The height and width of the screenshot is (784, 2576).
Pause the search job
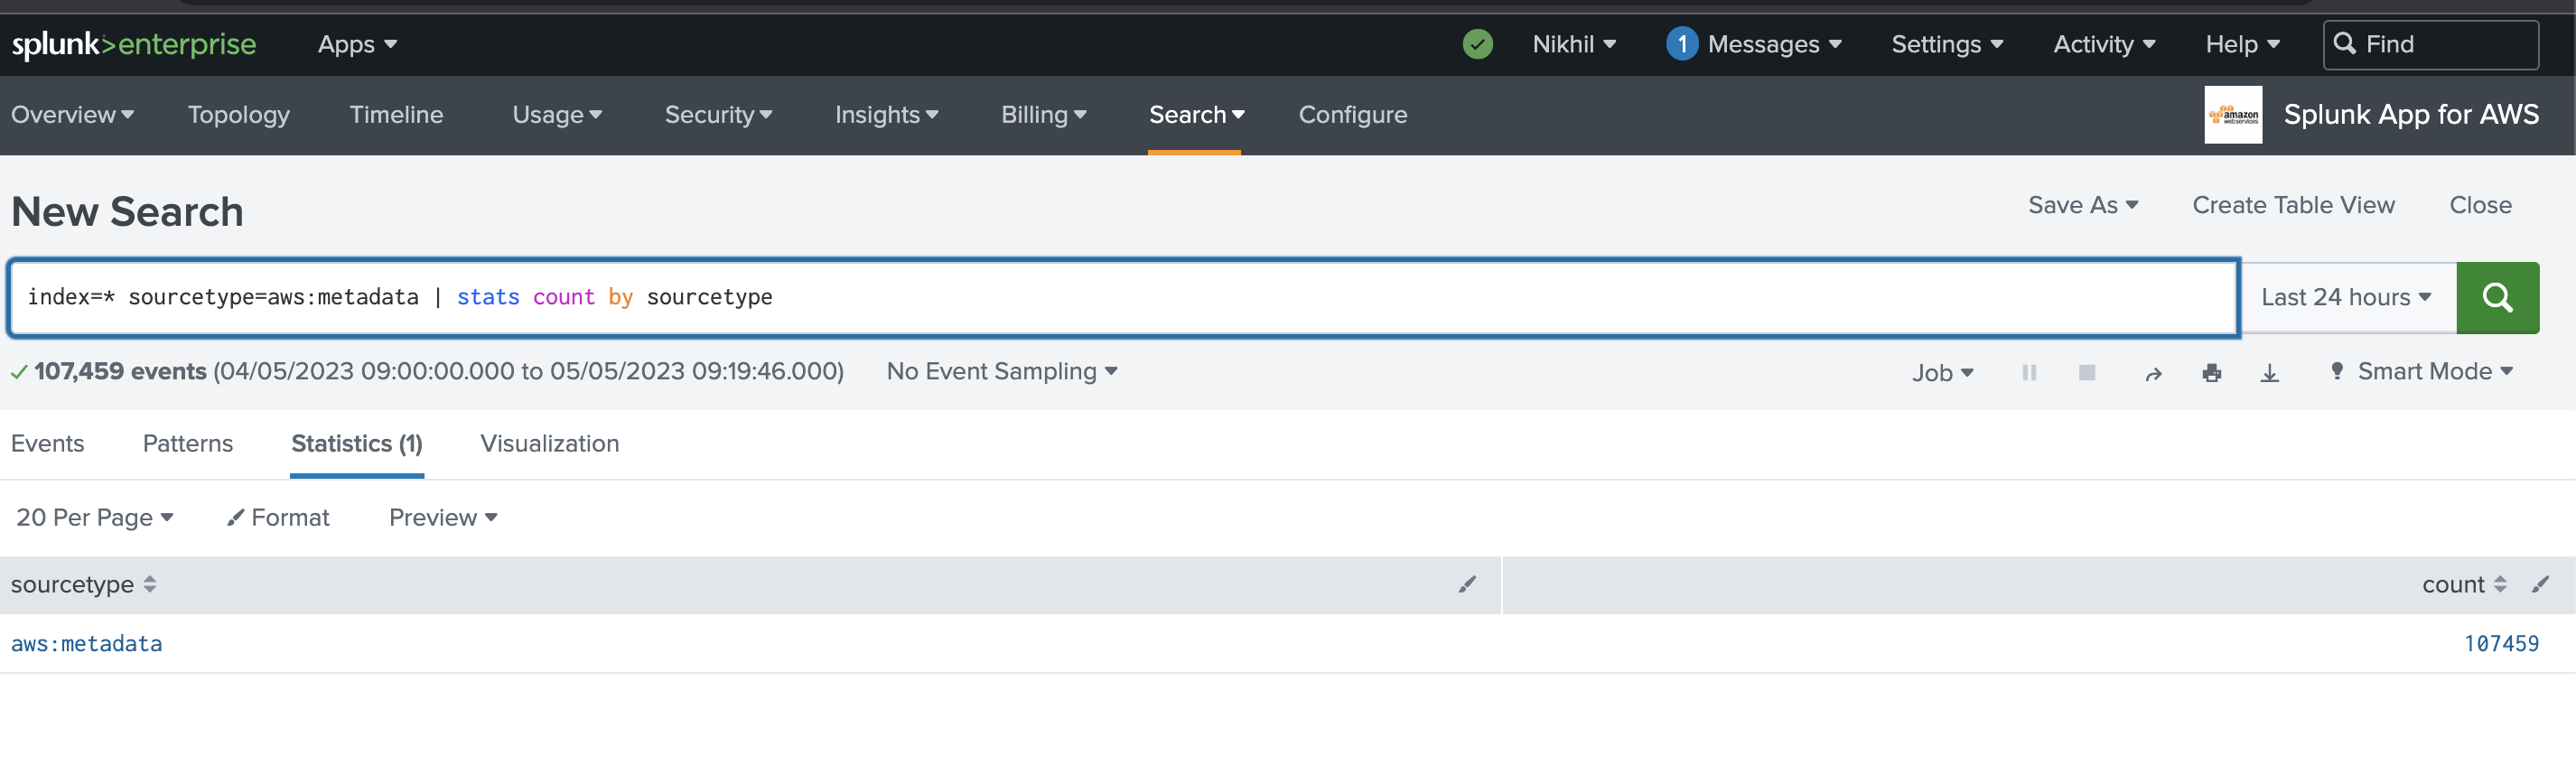tap(2029, 373)
